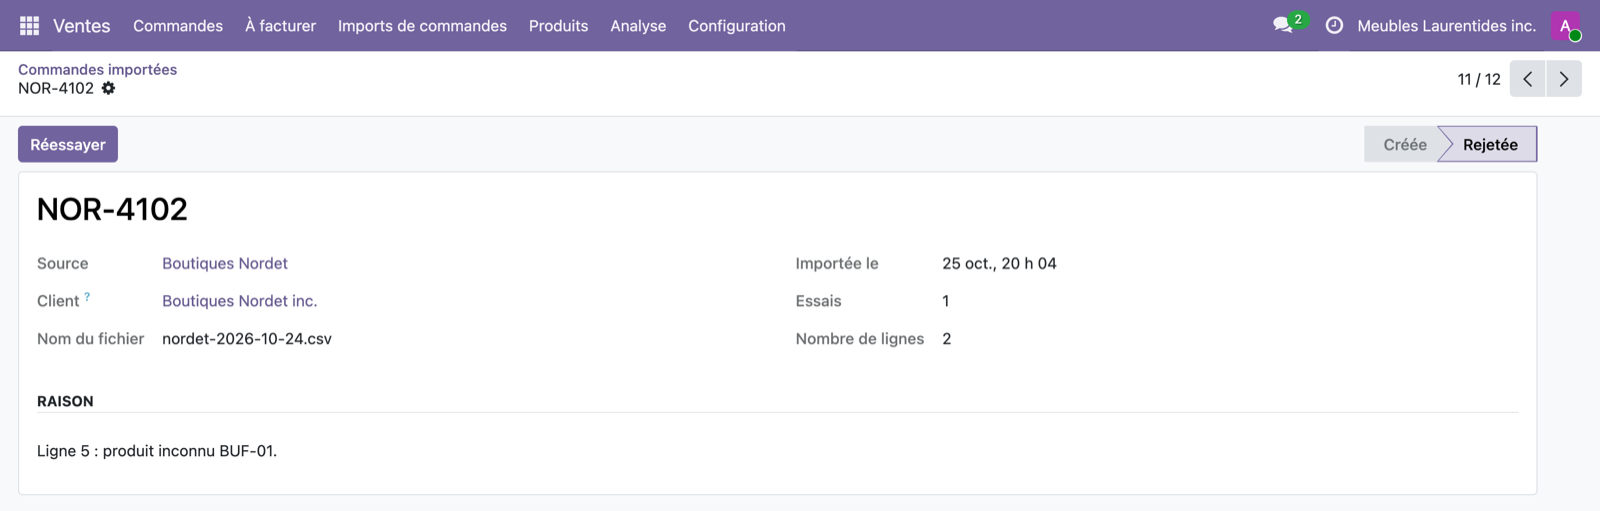Open the Imports de commandes menu

pos(422,25)
